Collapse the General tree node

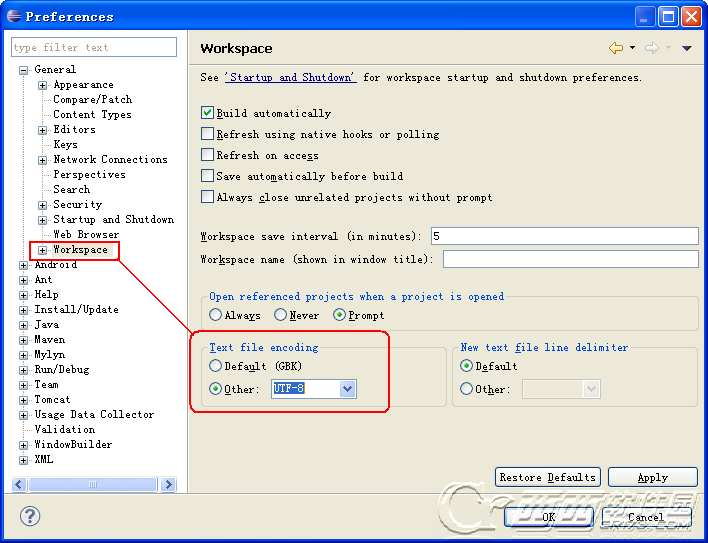(24, 70)
